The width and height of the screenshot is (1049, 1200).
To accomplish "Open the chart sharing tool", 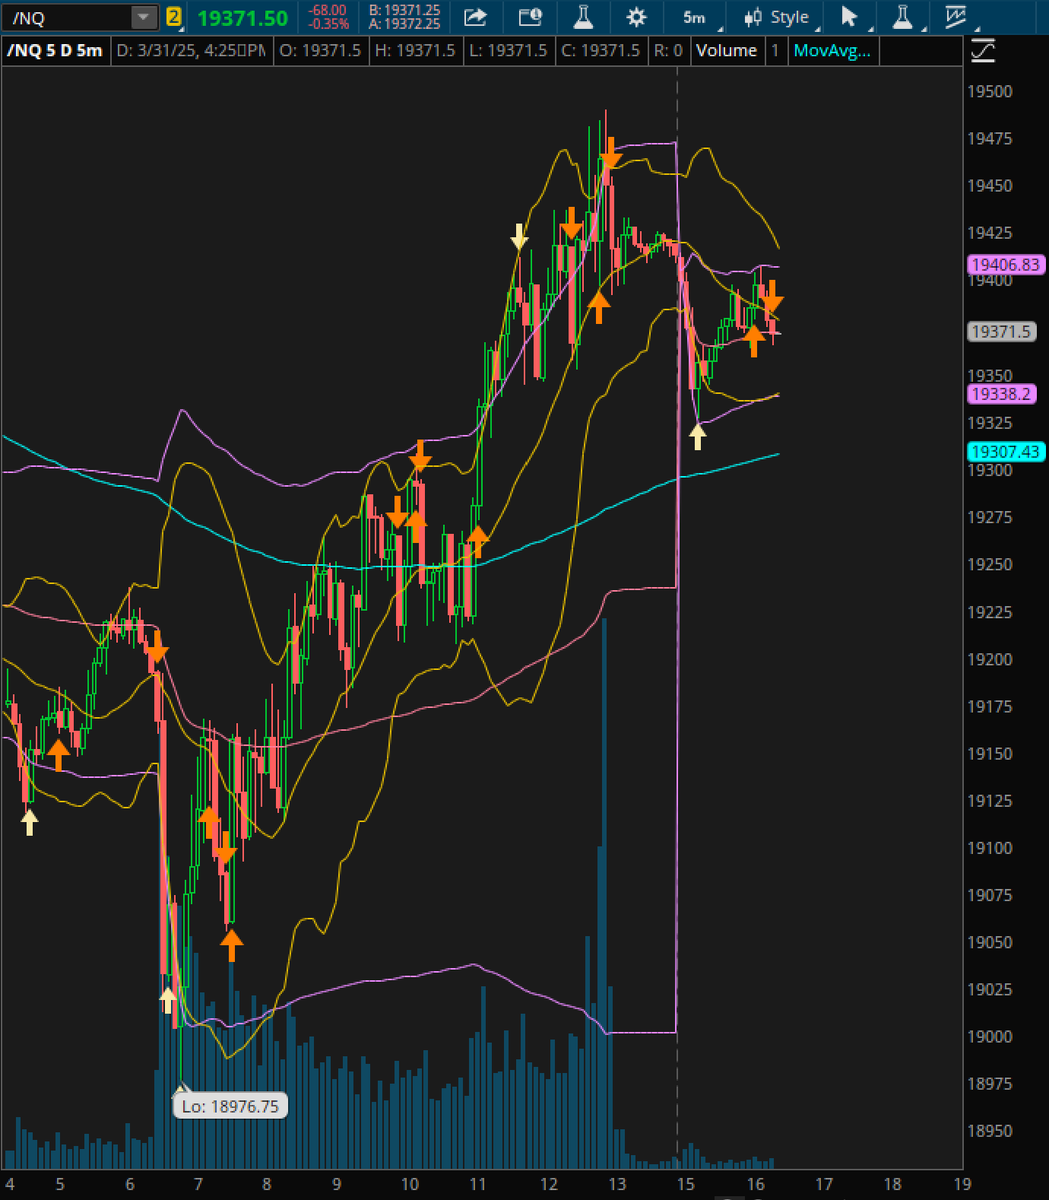I will [x=476, y=17].
